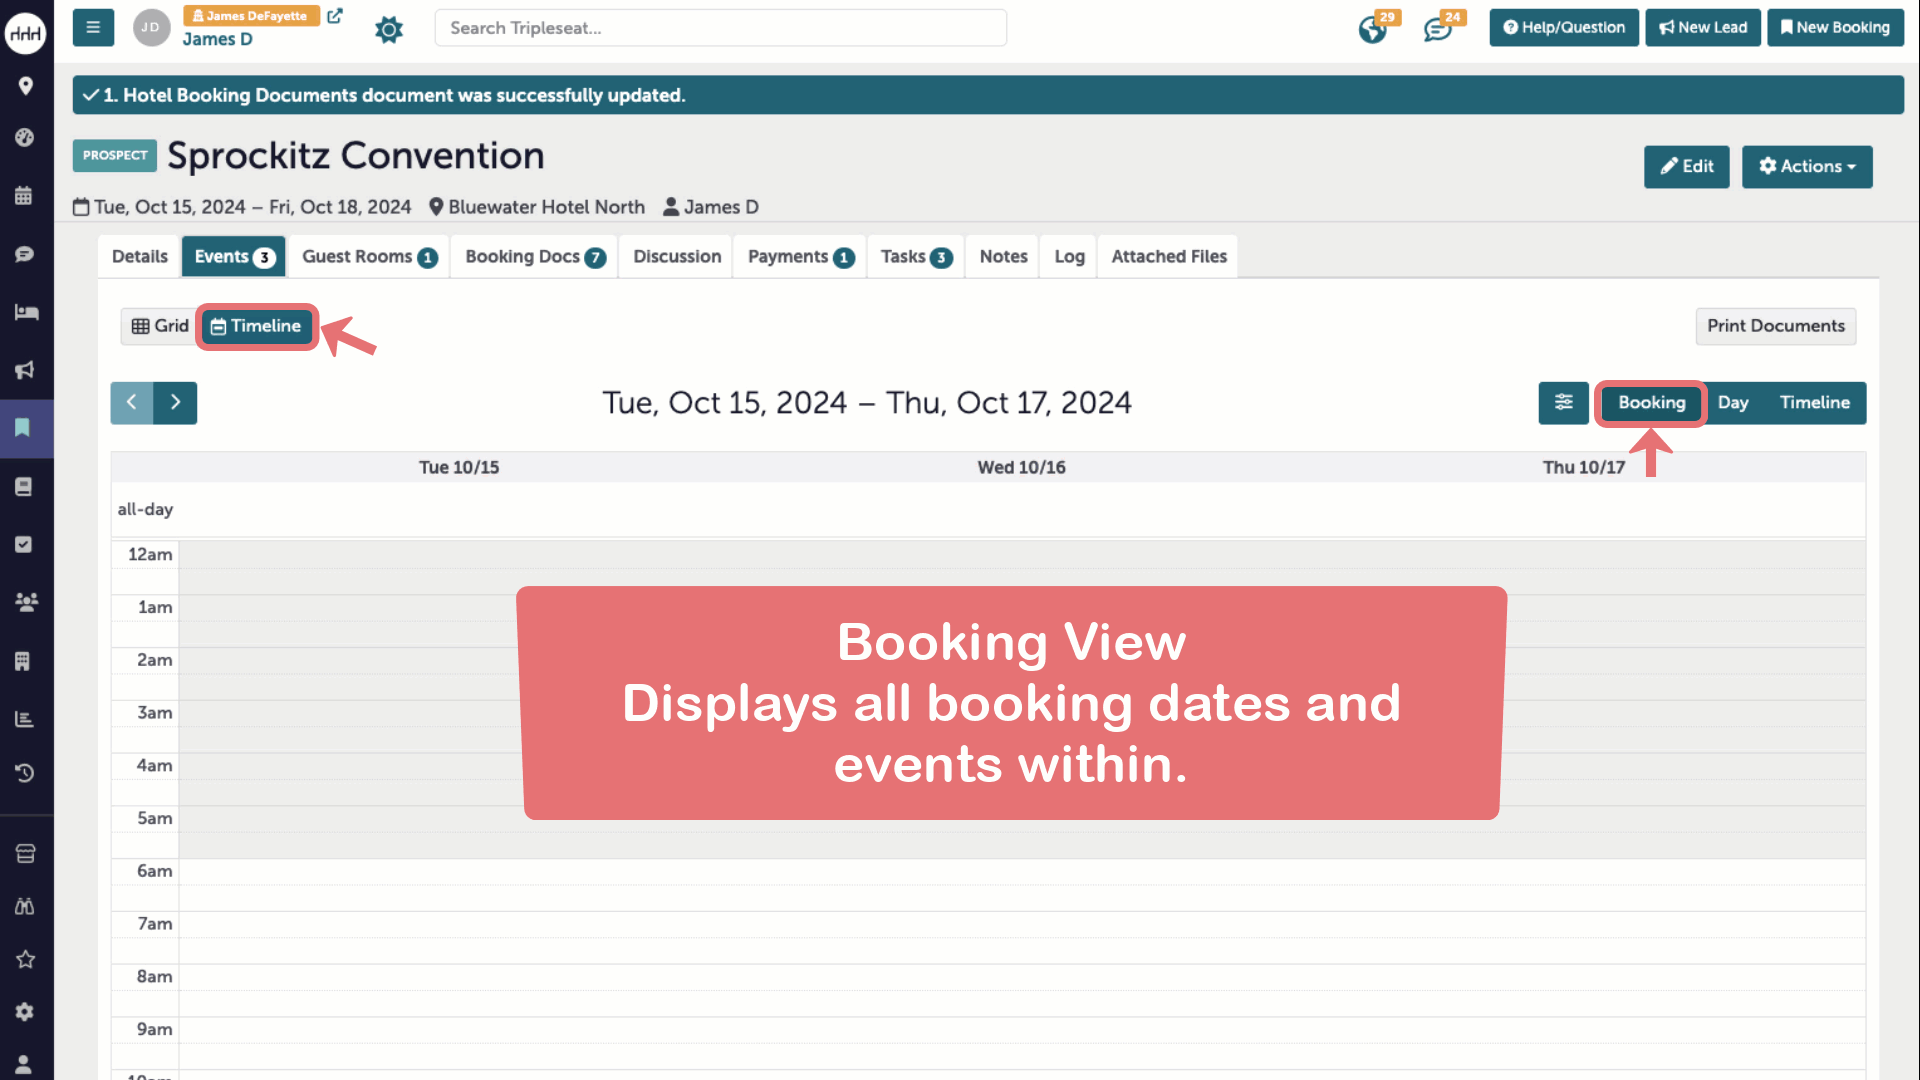Go to next date range arrow
Image resolution: width=1920 pixels, height=1080 pixels.
175,403
